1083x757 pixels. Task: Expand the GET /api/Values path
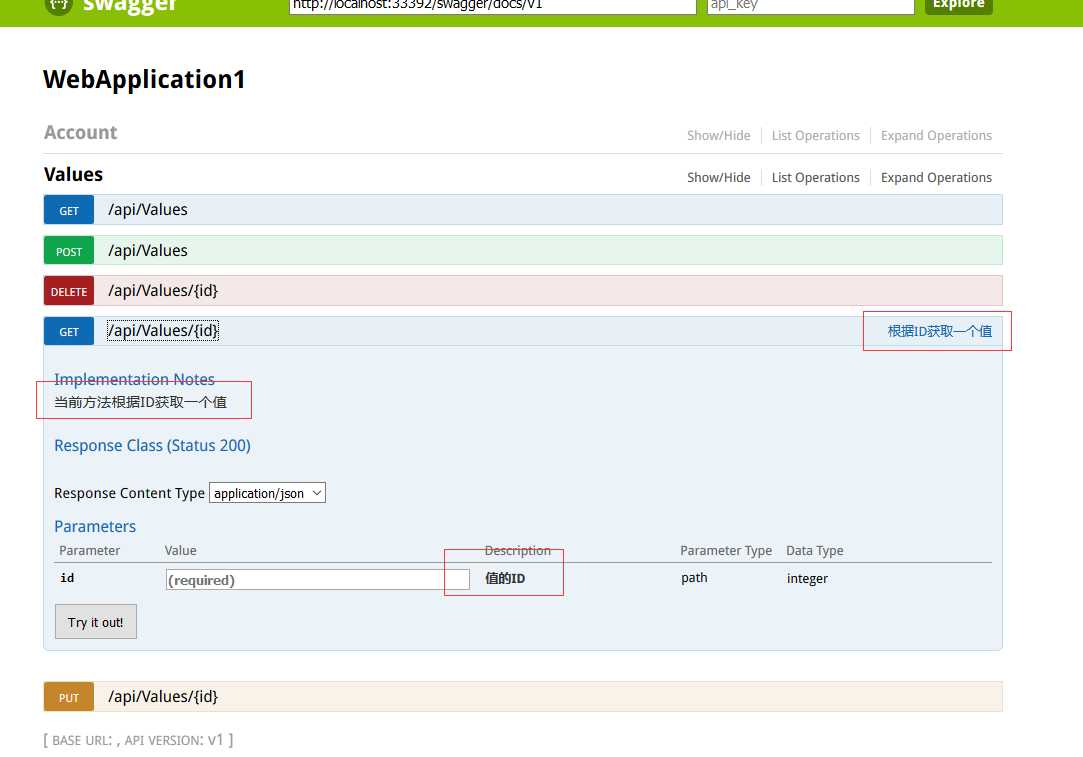pyautogui.click(x=148, y=209)
